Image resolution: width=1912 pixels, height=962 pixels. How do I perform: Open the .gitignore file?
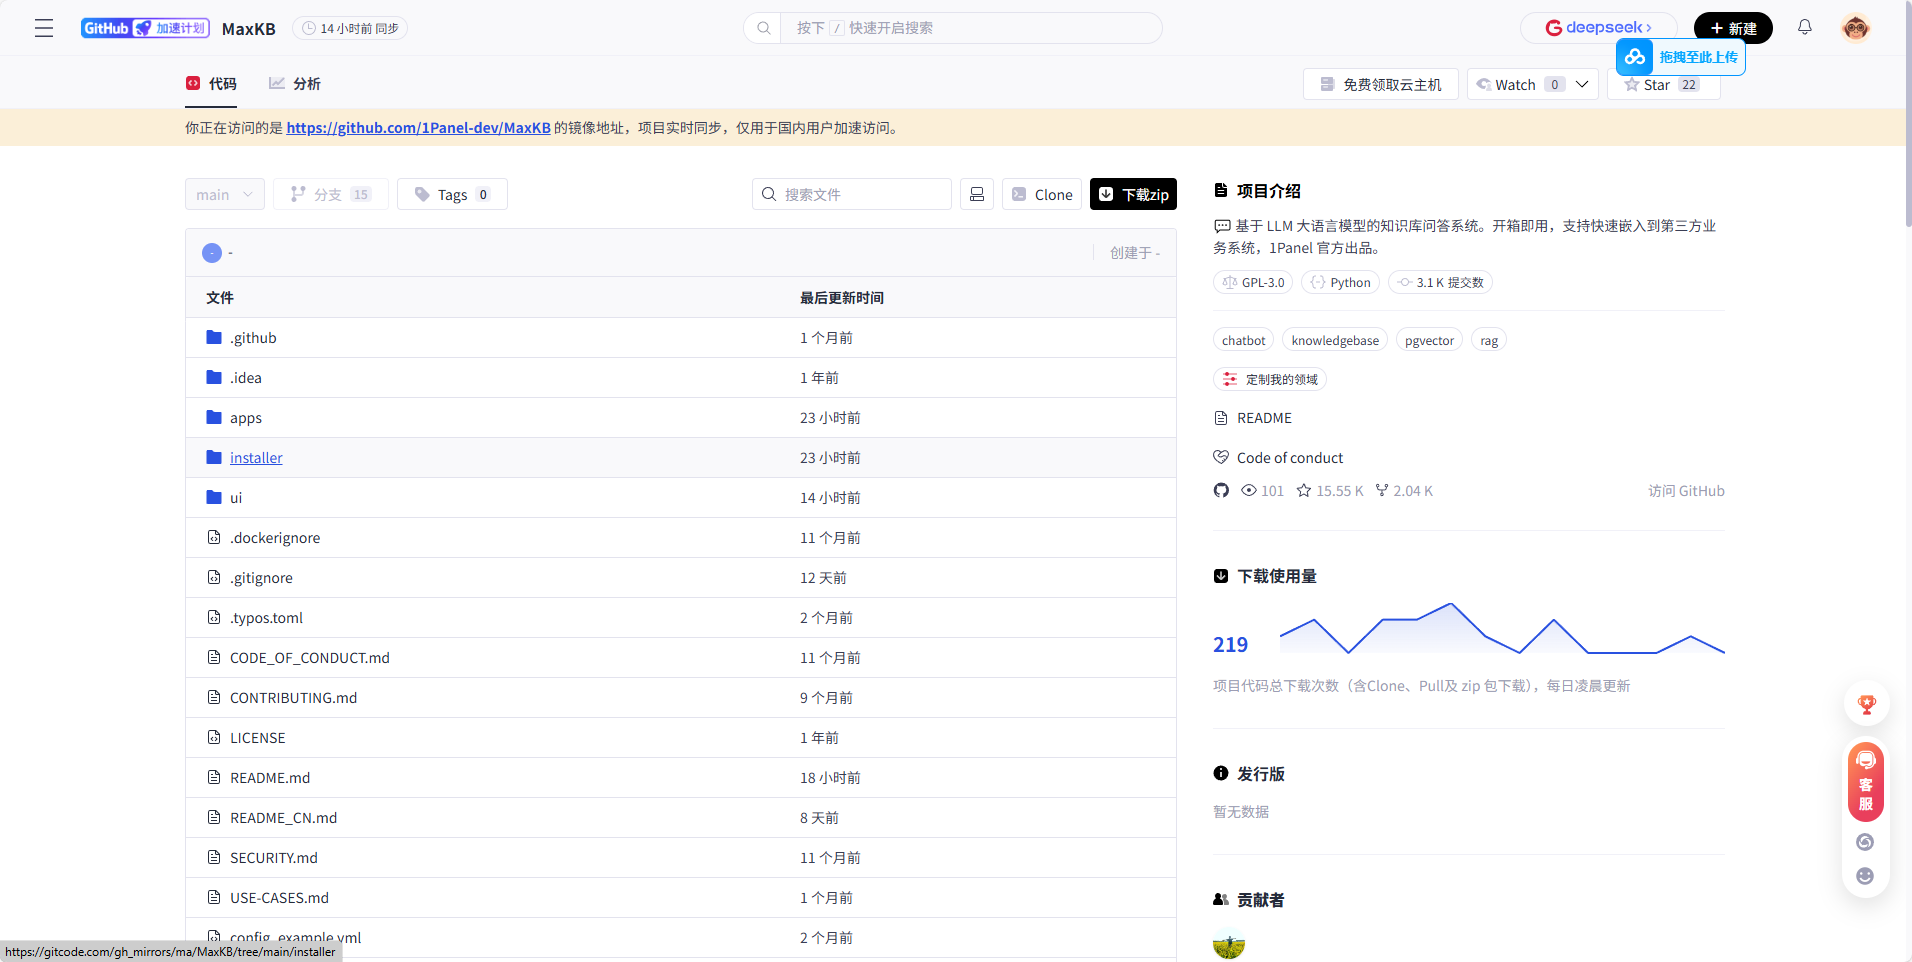click(x=261, y=578)
